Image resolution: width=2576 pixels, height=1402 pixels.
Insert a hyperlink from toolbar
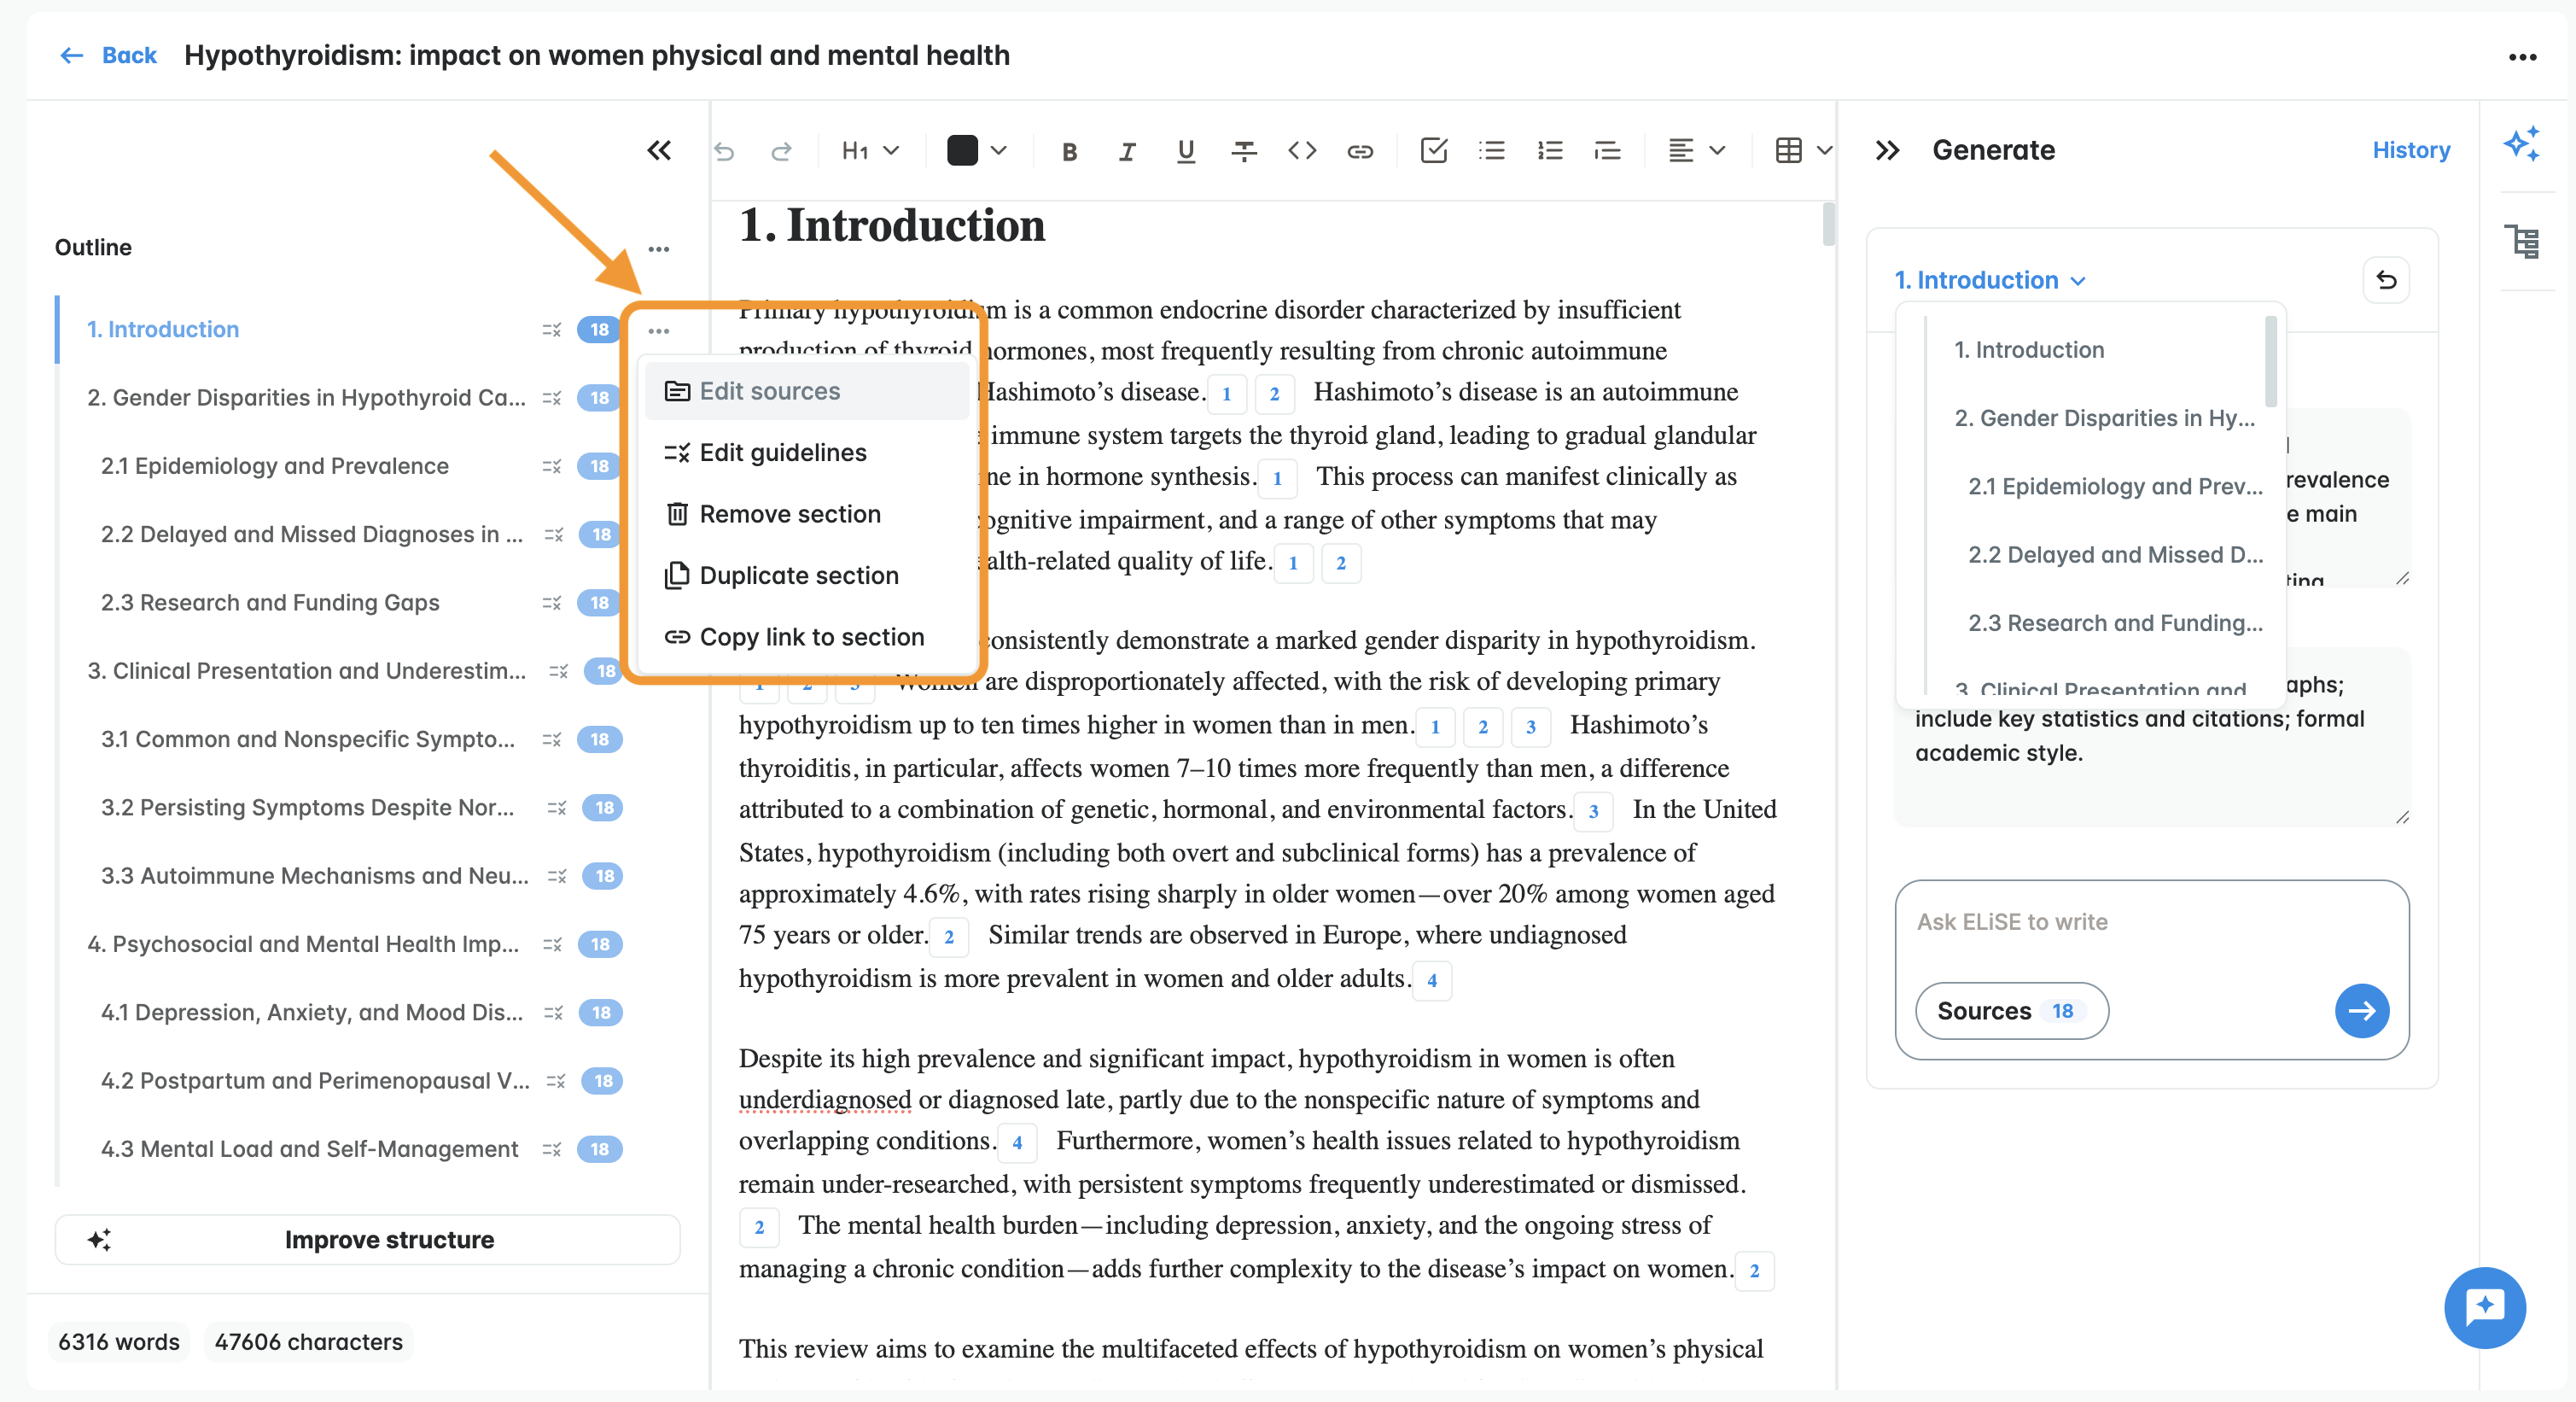click(1359, 151)
